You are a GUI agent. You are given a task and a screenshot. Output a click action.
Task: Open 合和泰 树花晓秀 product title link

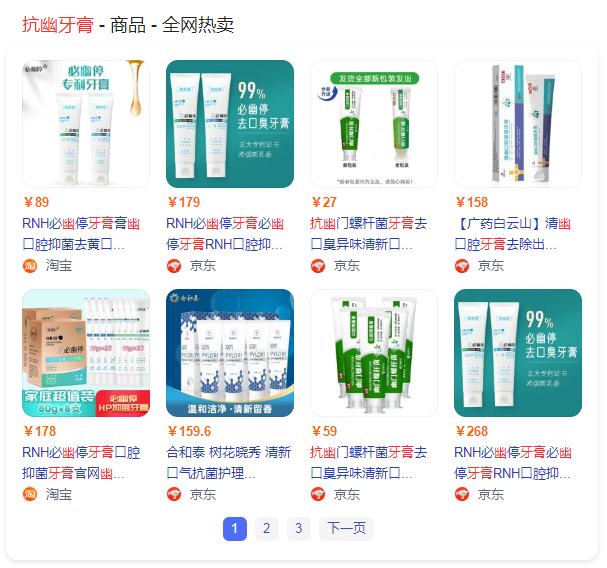pyautogui.click(x=228, y=463)
